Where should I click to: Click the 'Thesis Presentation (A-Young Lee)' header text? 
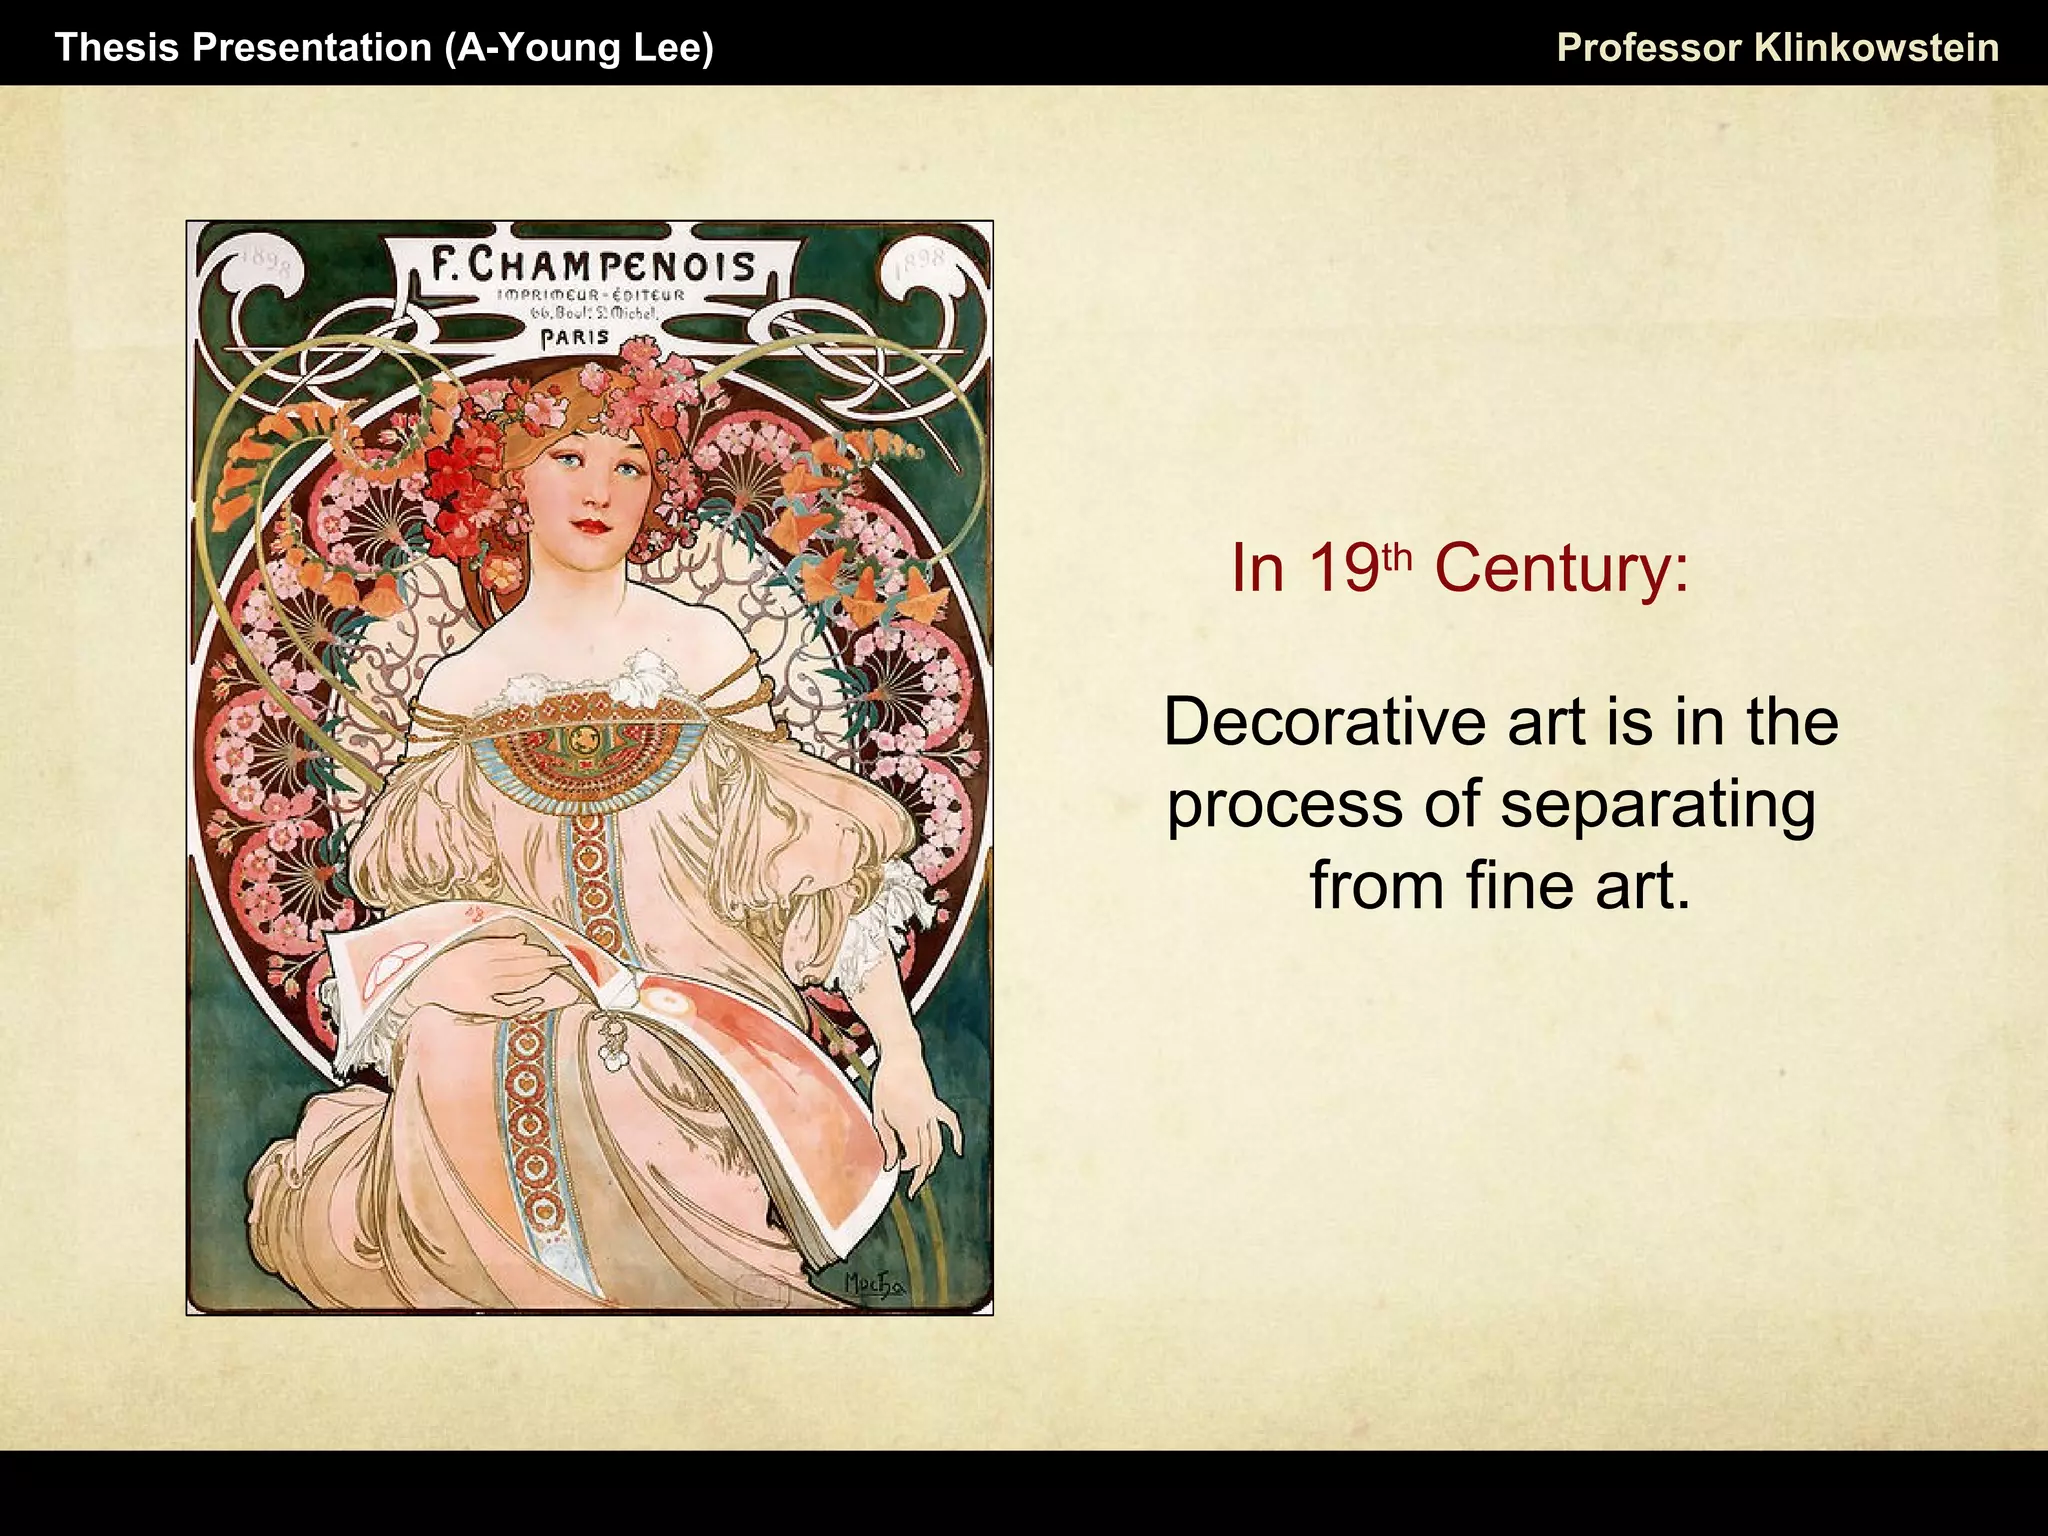(x=384, y=48)
